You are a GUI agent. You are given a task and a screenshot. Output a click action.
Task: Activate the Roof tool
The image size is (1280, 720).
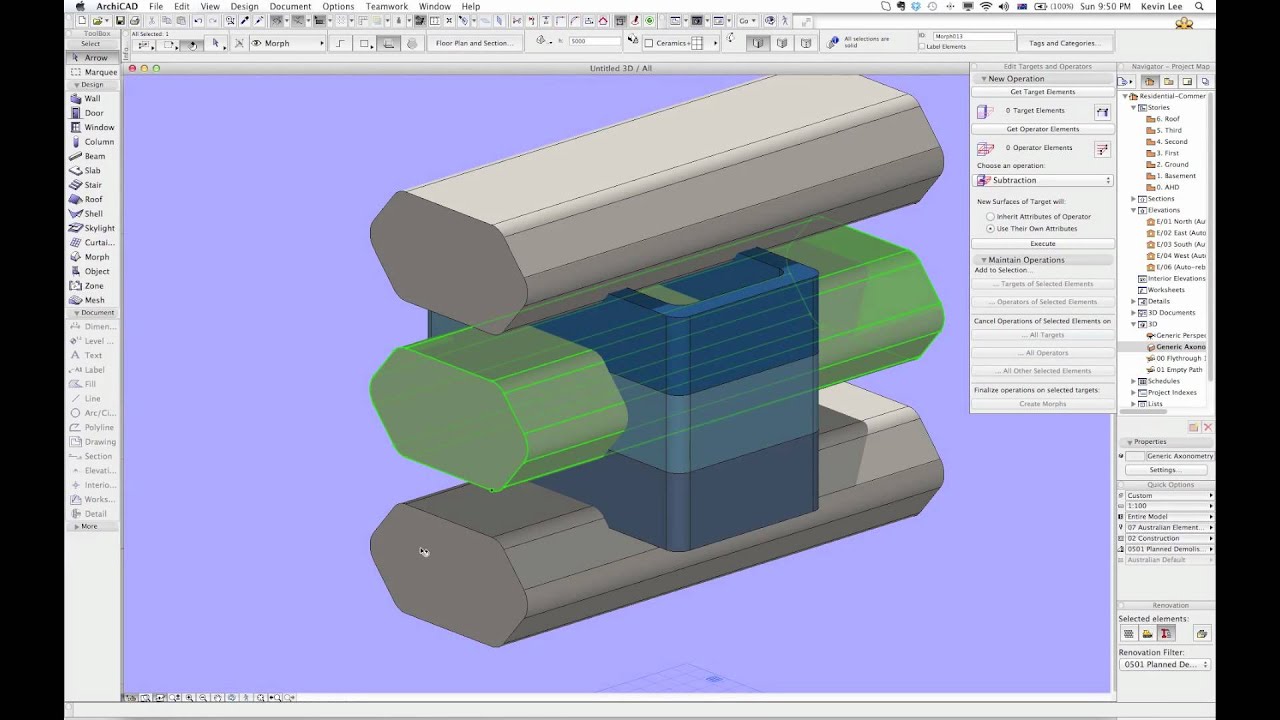(x=92, y=199)
